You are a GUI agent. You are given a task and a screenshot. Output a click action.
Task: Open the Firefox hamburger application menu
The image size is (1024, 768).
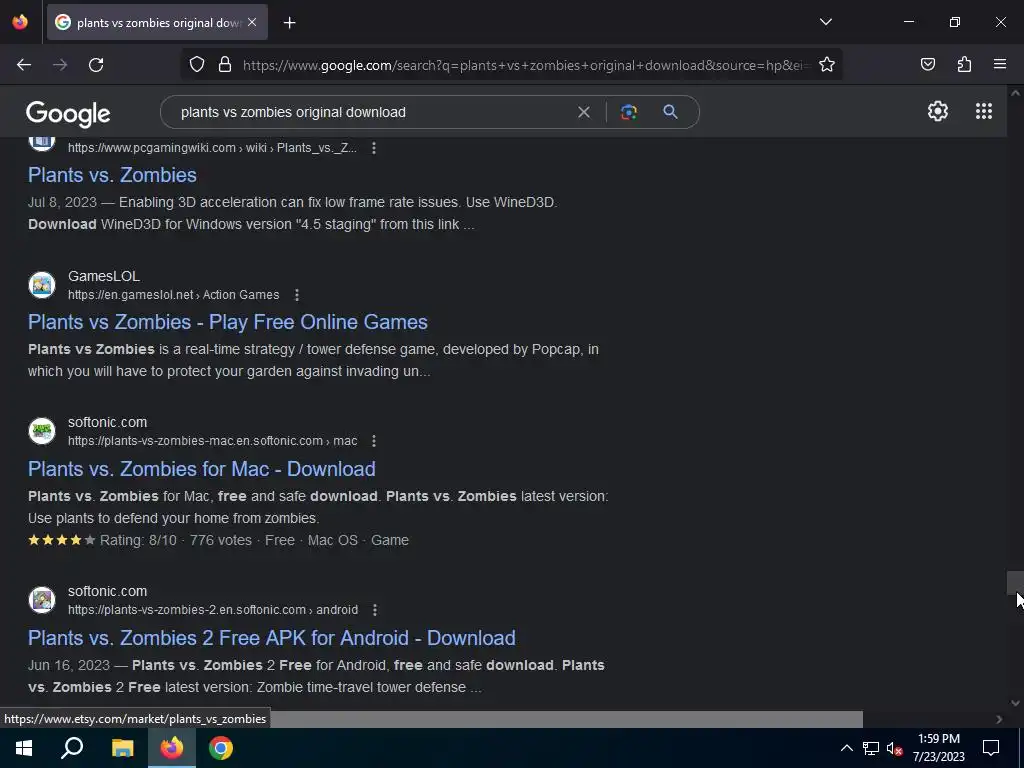(1000, 64)
